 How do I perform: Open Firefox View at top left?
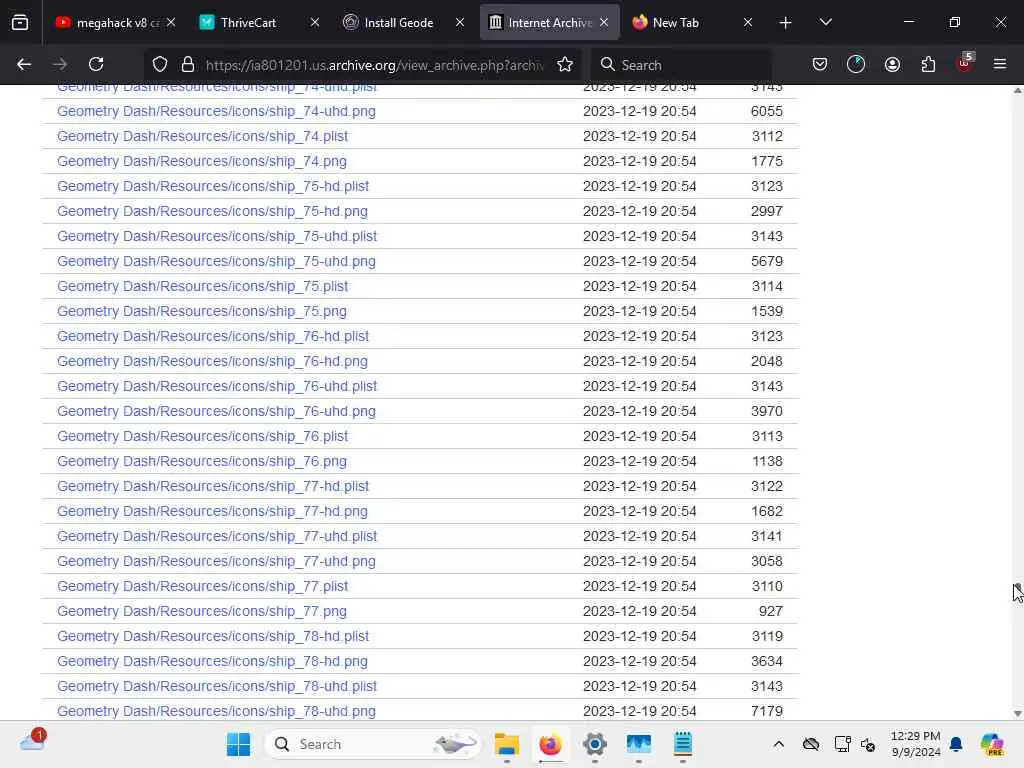coord(20,22)
